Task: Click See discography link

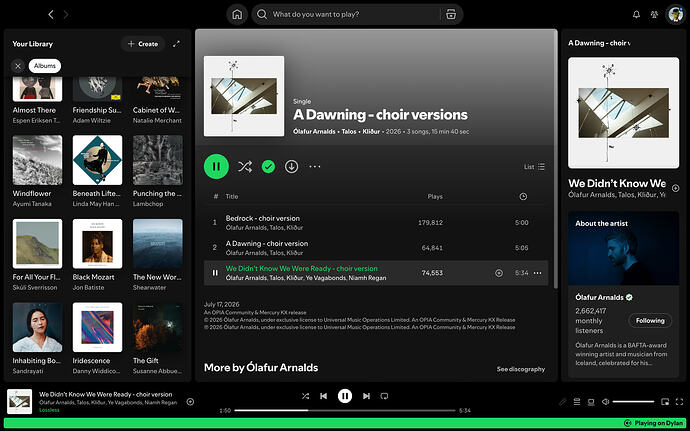Action: [x=521, y=369]
